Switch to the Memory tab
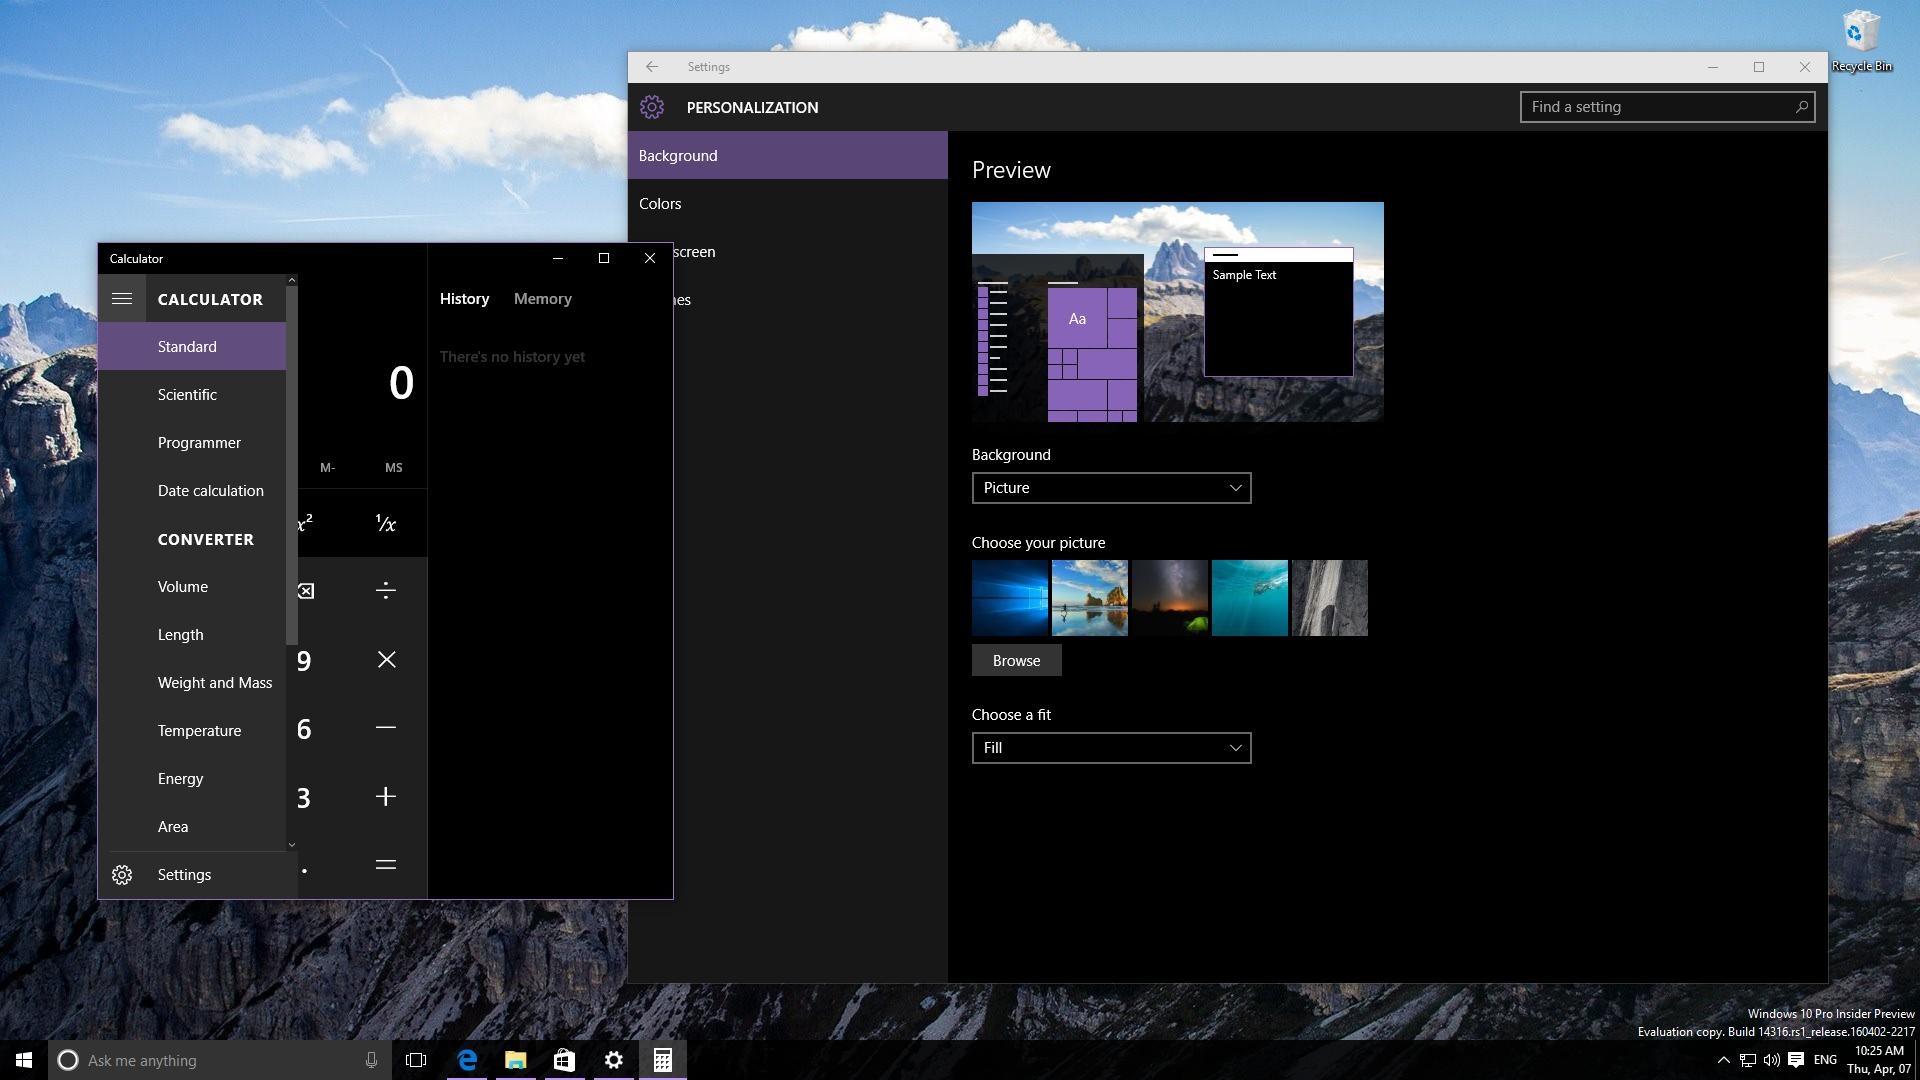1920x1080 pixels. tap(542, 299)
